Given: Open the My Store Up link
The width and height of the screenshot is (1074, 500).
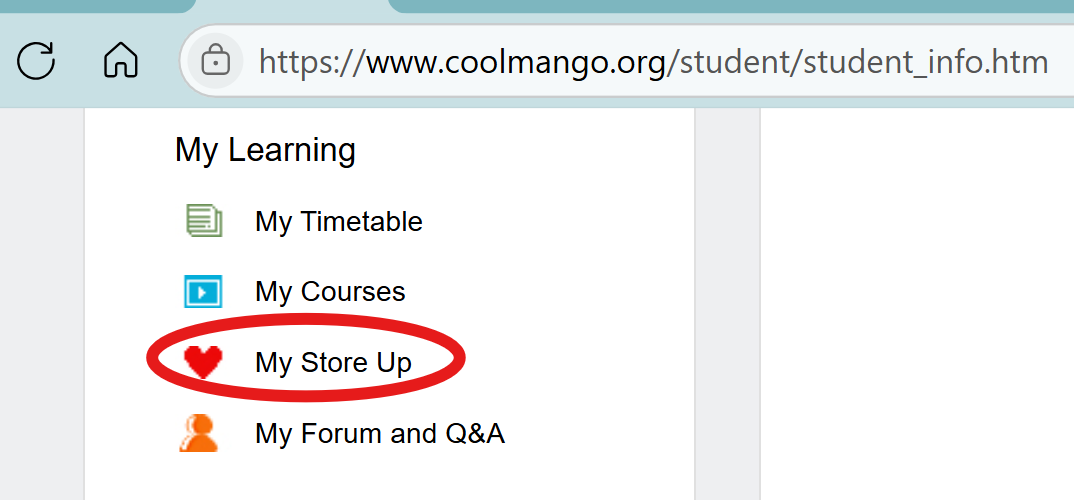Looking at the screenshot, I should coord(333,362).
